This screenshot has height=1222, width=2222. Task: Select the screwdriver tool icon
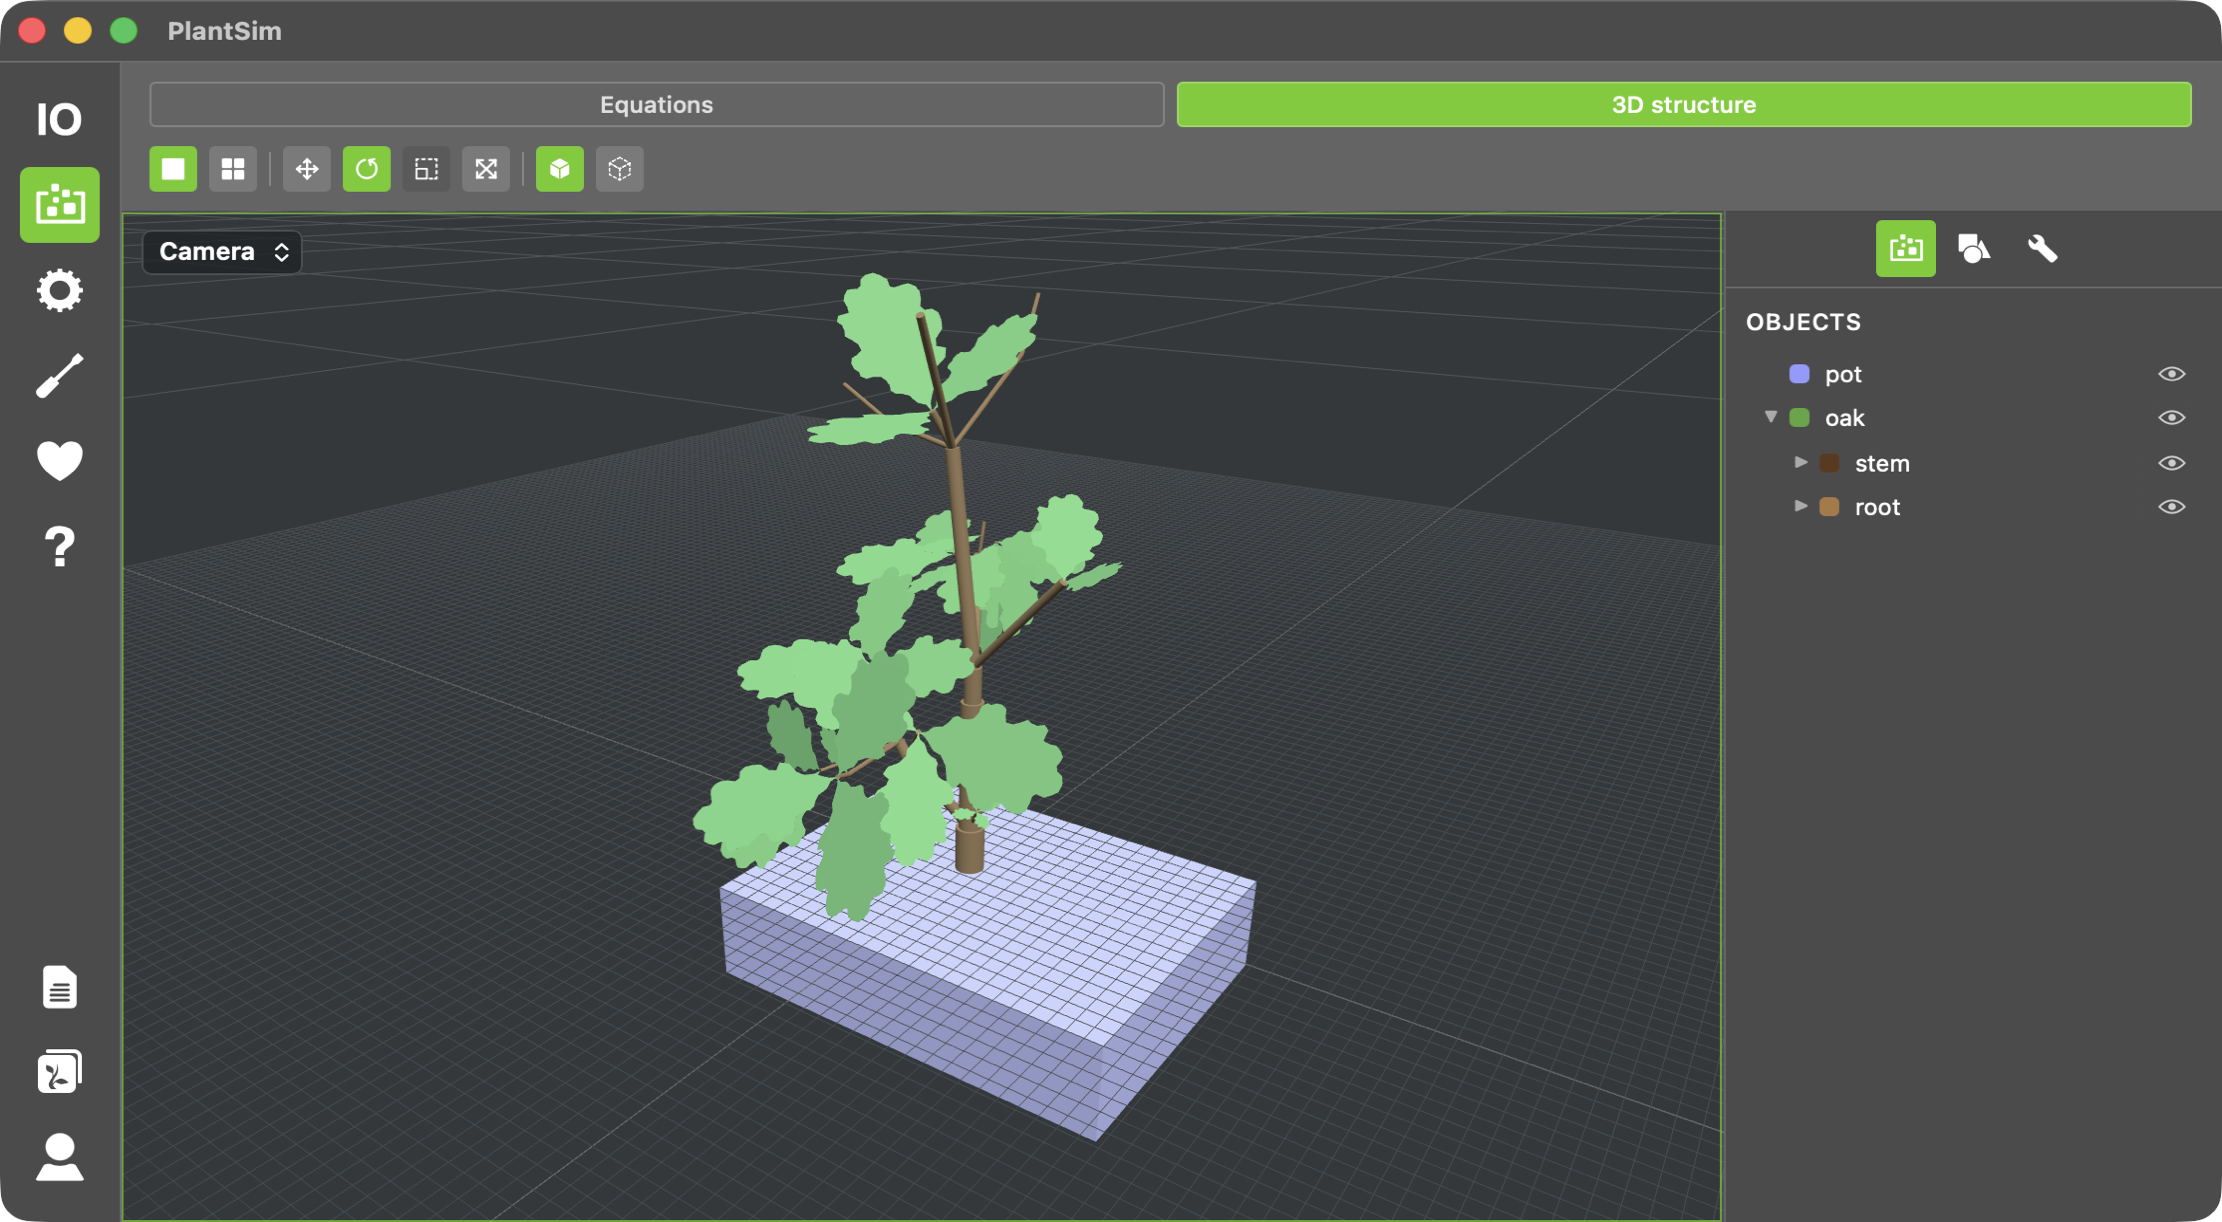(60, 376)
